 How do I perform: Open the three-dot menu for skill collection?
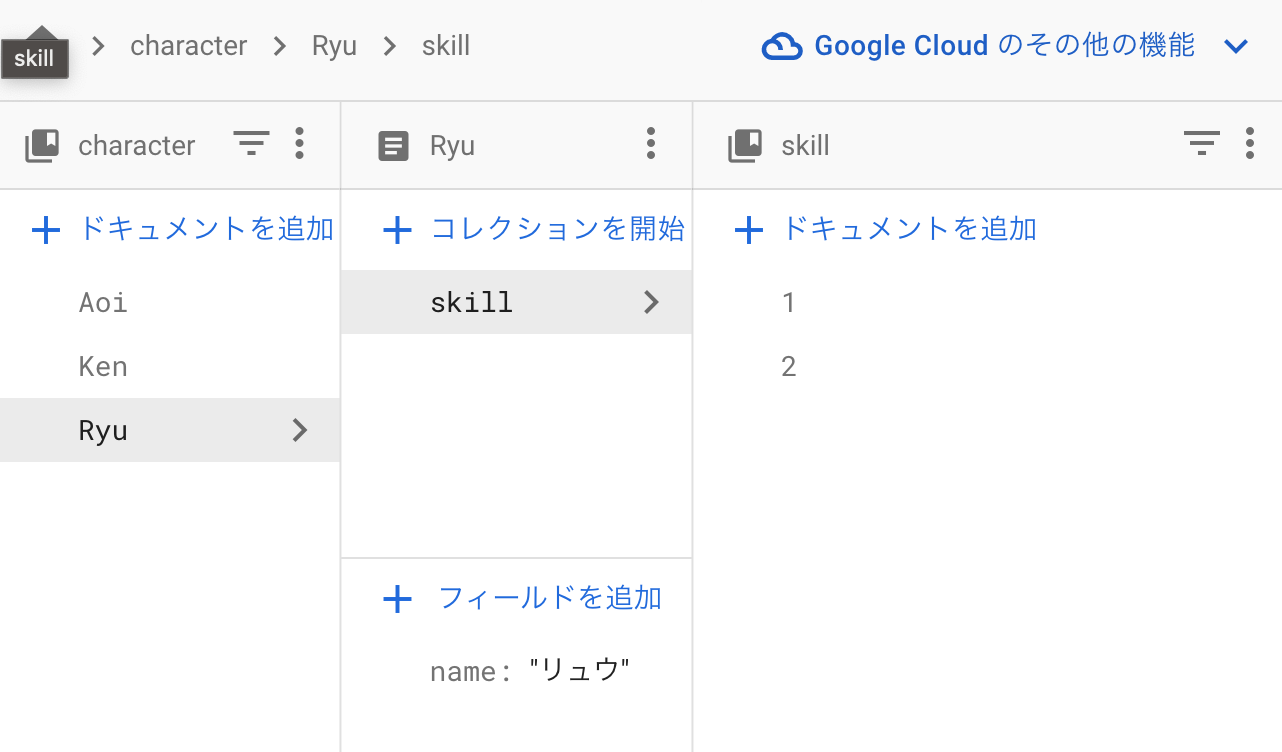pos(1250,144)
